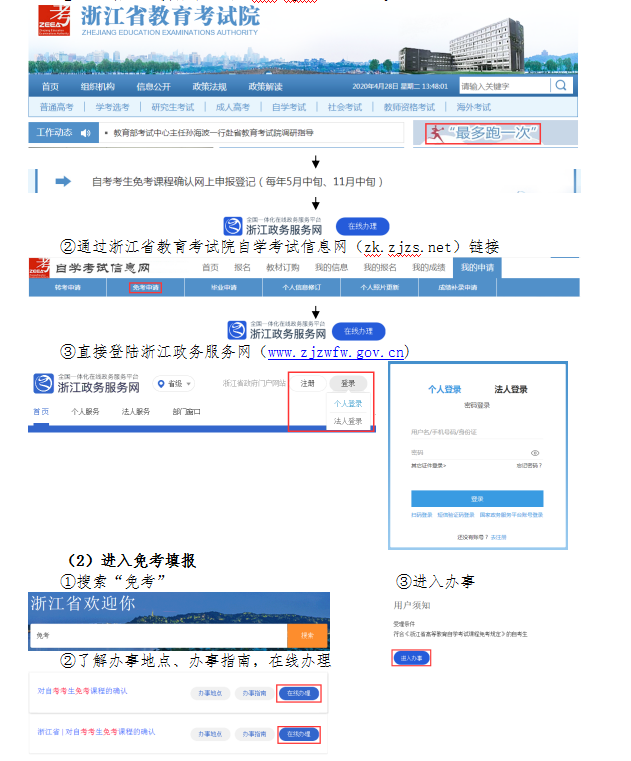Open 政策解读 menu item
This screenshot has width=631, height=761.
click(x=265, y=86)
